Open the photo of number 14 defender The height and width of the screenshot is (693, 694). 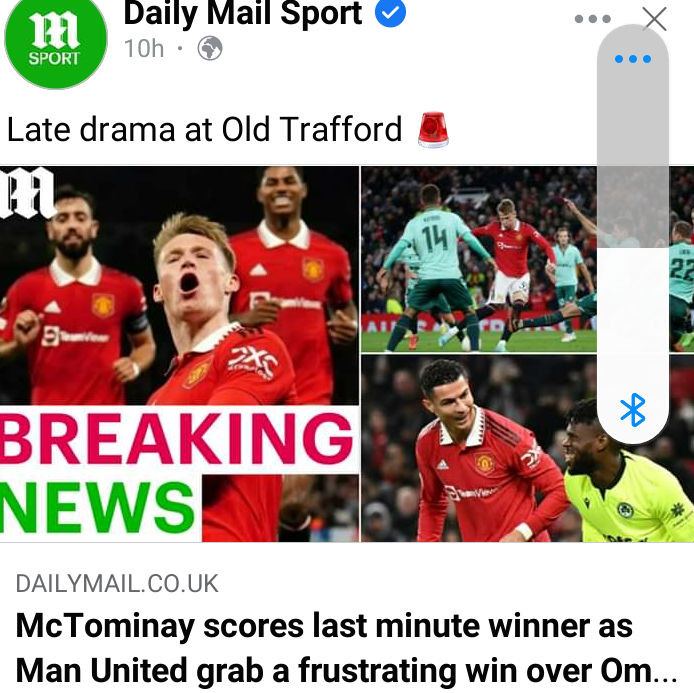click(478, 259)
